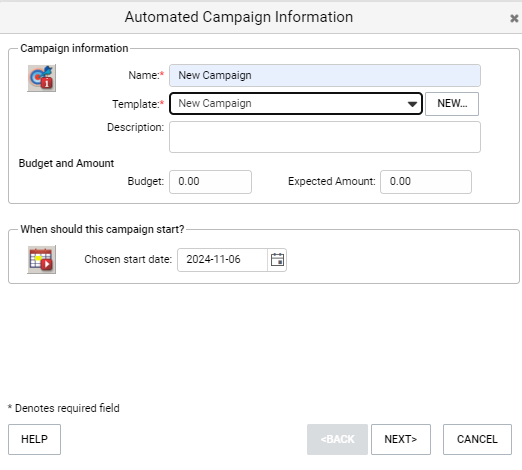
Task: Click inside the Template combo box text
Action: pyautogui.click(x=287, y=104)
